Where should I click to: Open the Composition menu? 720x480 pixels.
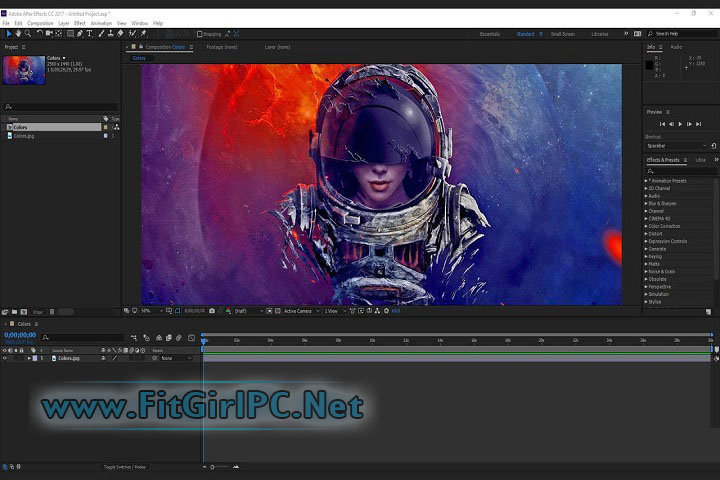click(x=40, y=22)
